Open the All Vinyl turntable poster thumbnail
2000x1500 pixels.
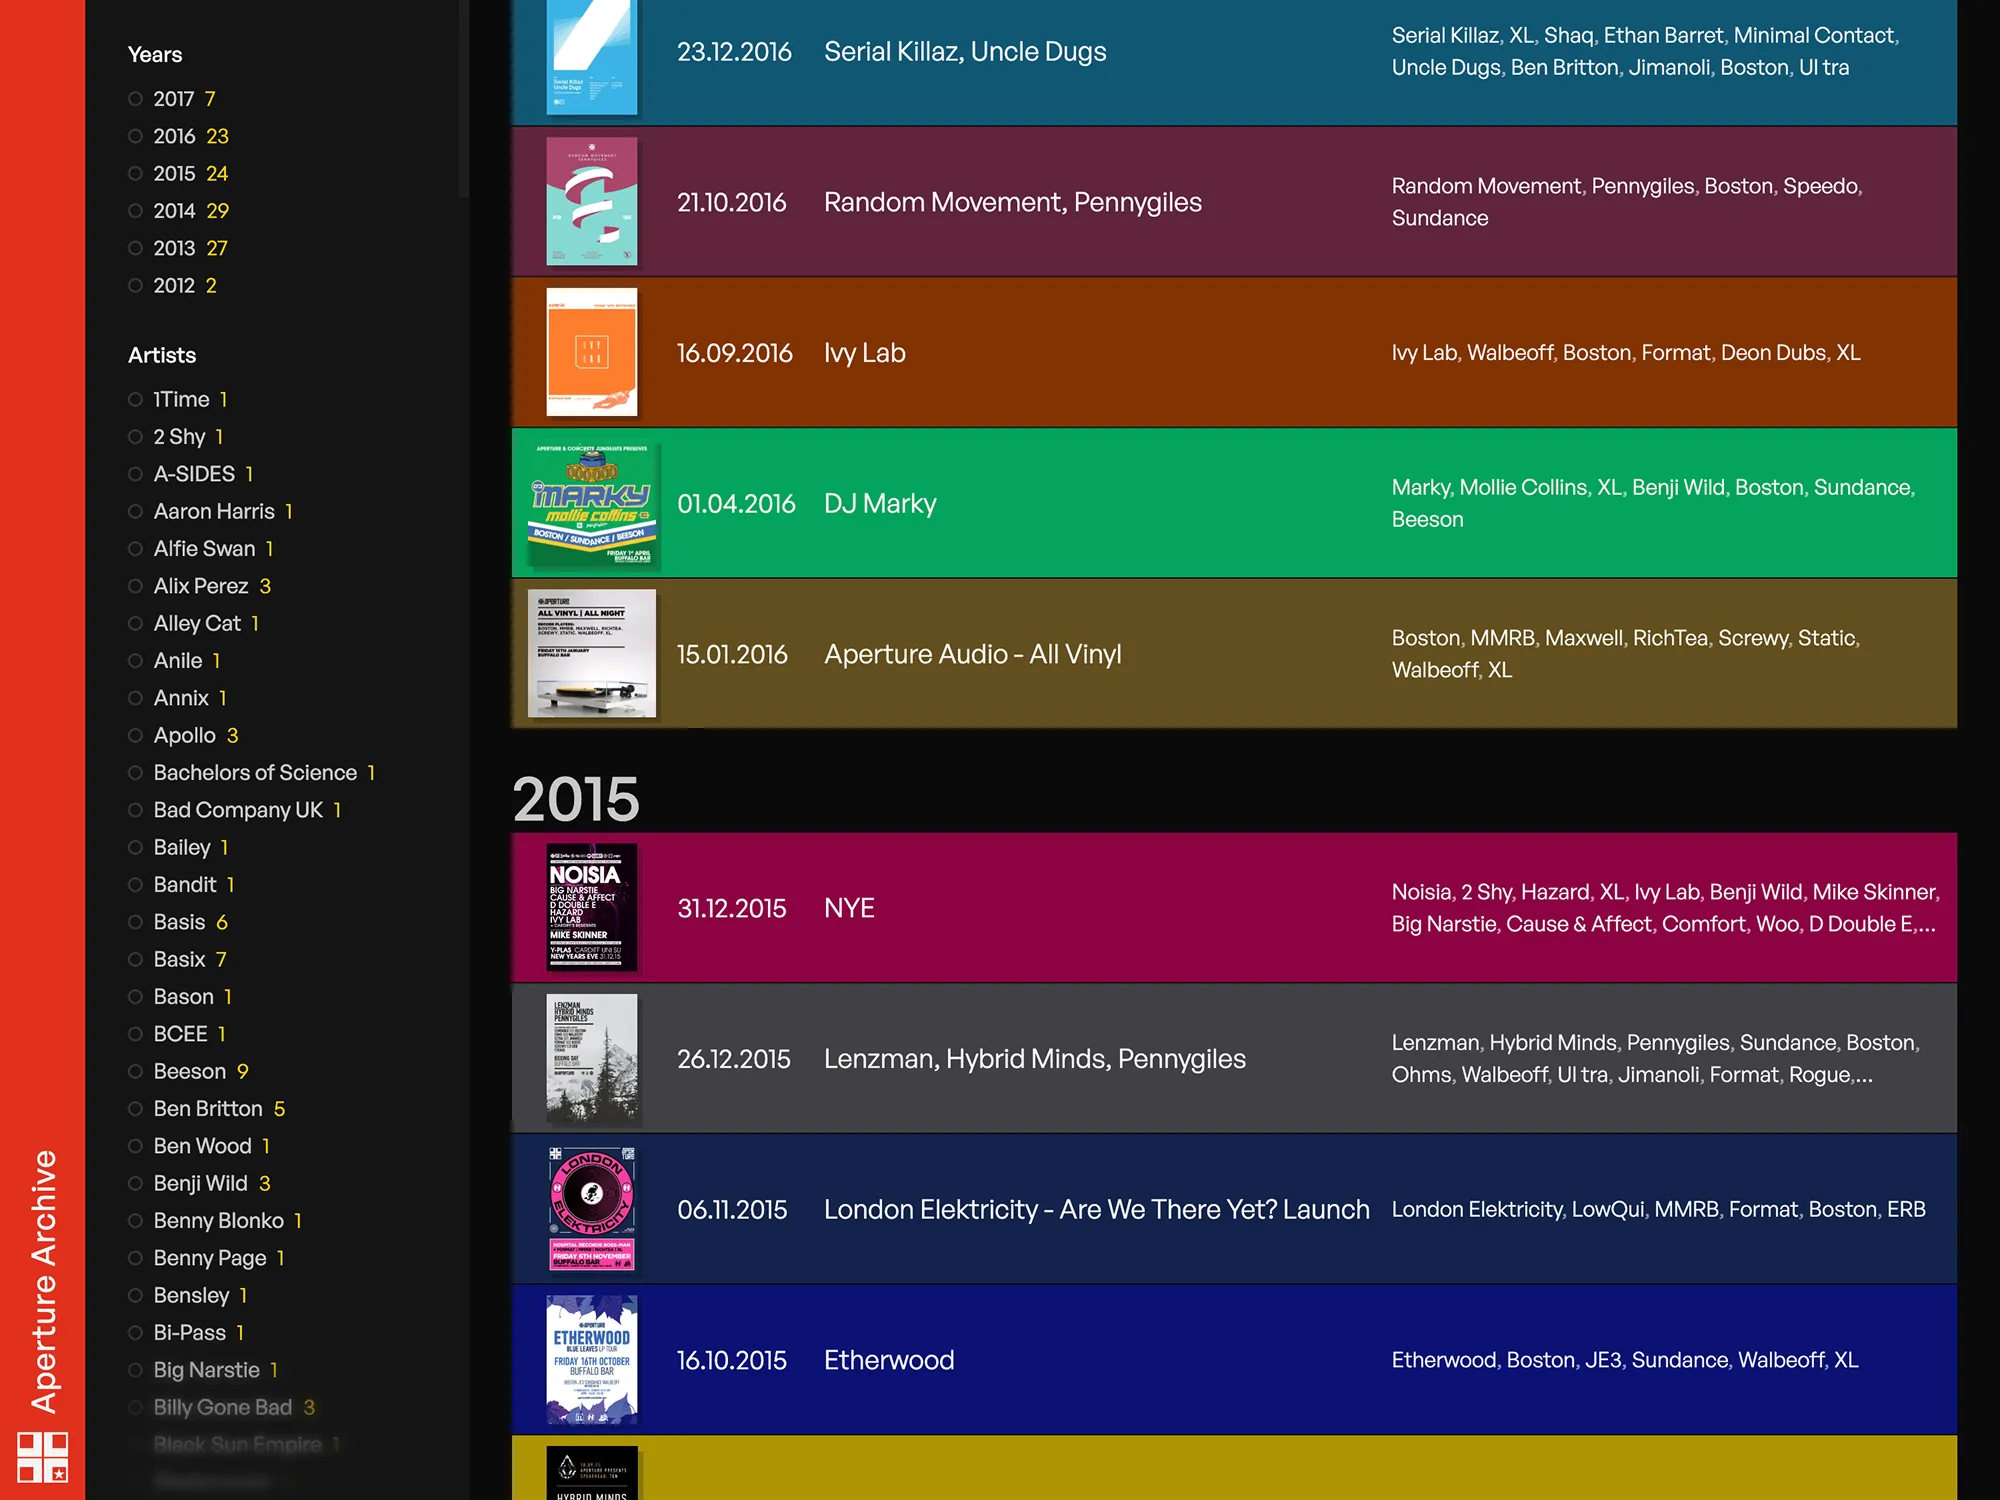click(x=592, y=653)
